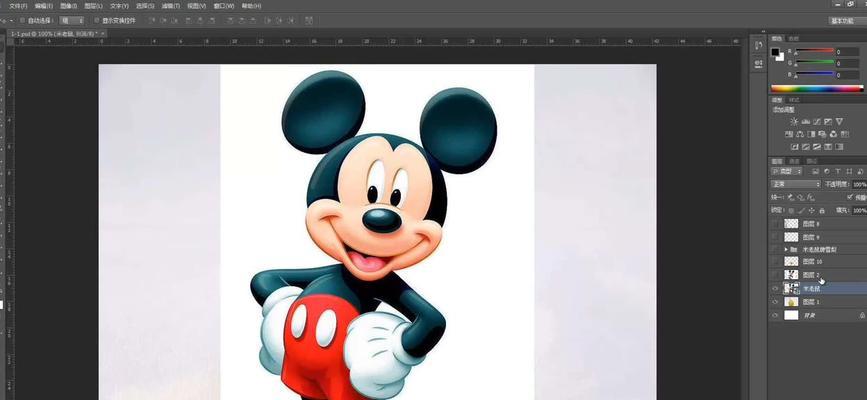The width and height of the screenshot is (867, 400).
Task: Open the 图像(I) menu
Action: point(69,6)
